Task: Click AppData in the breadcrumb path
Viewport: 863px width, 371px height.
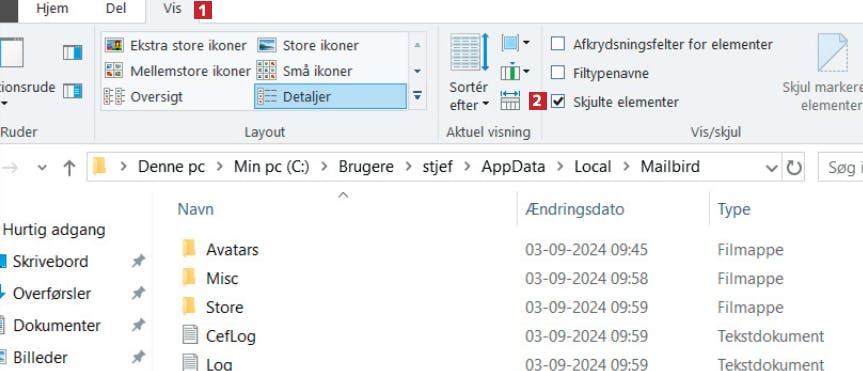Action: click(514, 167)
